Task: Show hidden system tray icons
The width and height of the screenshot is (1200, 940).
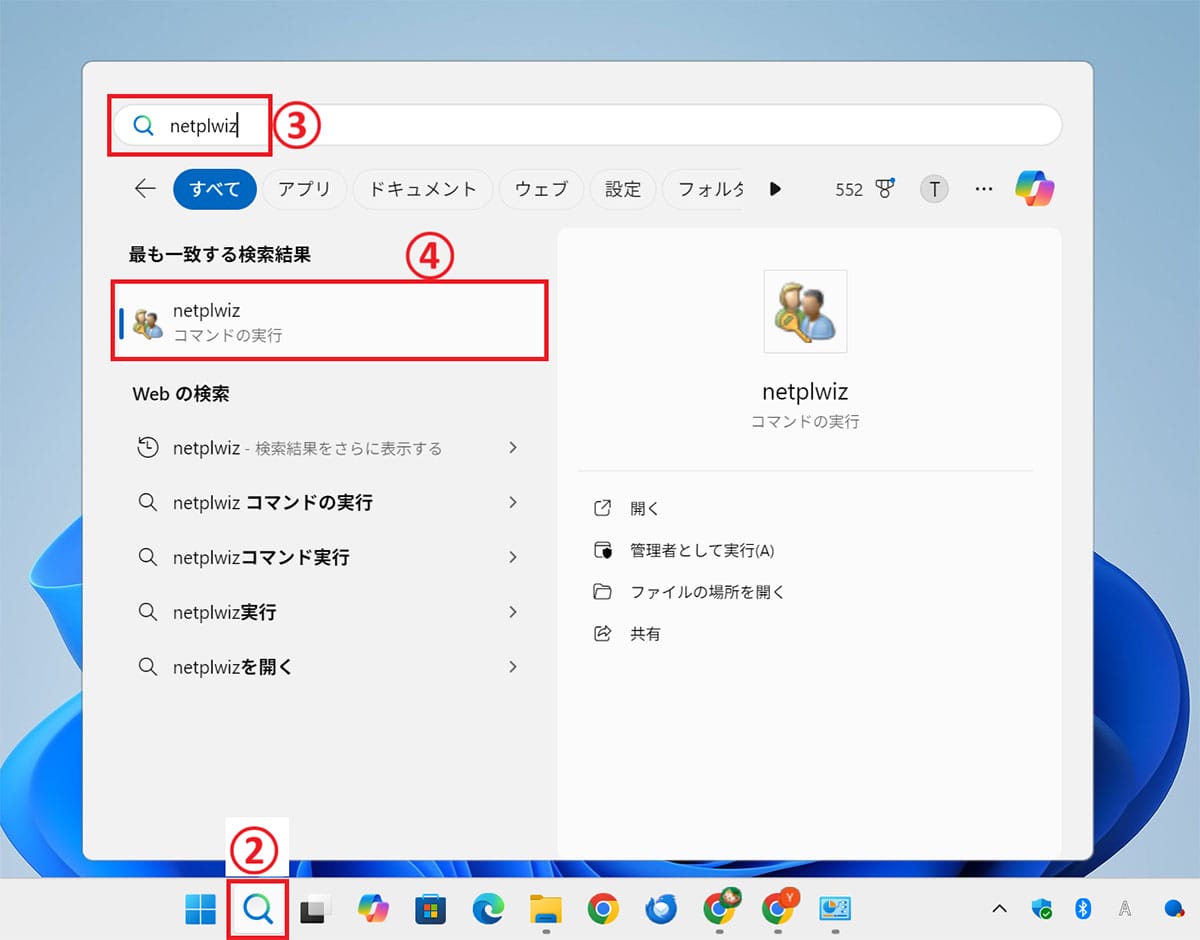Action: pos(999,909)
